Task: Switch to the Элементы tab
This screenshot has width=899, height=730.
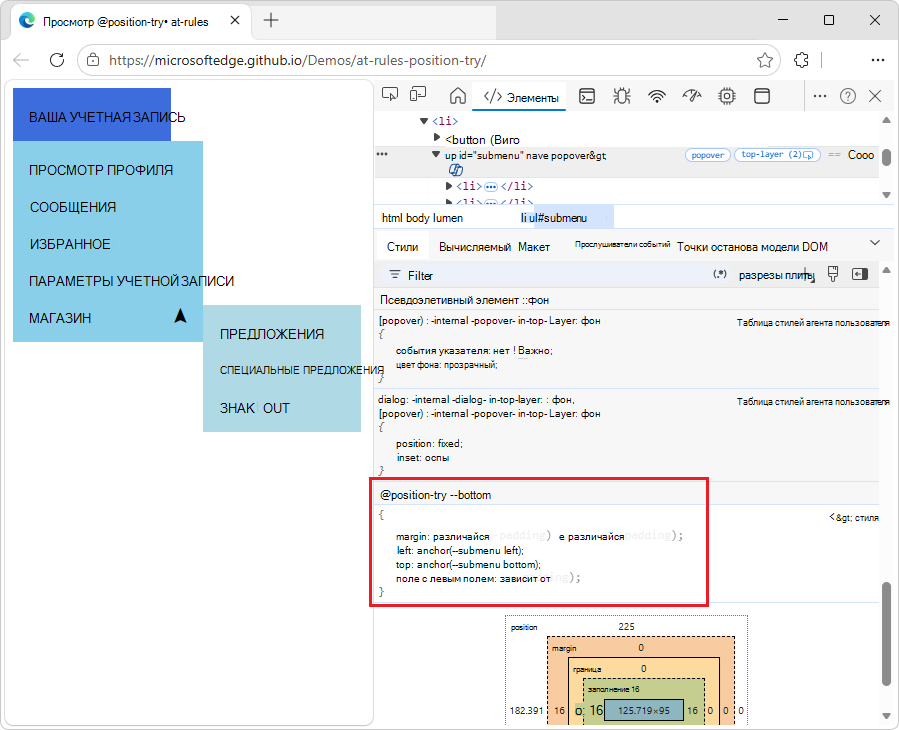Action: point(520,97)
